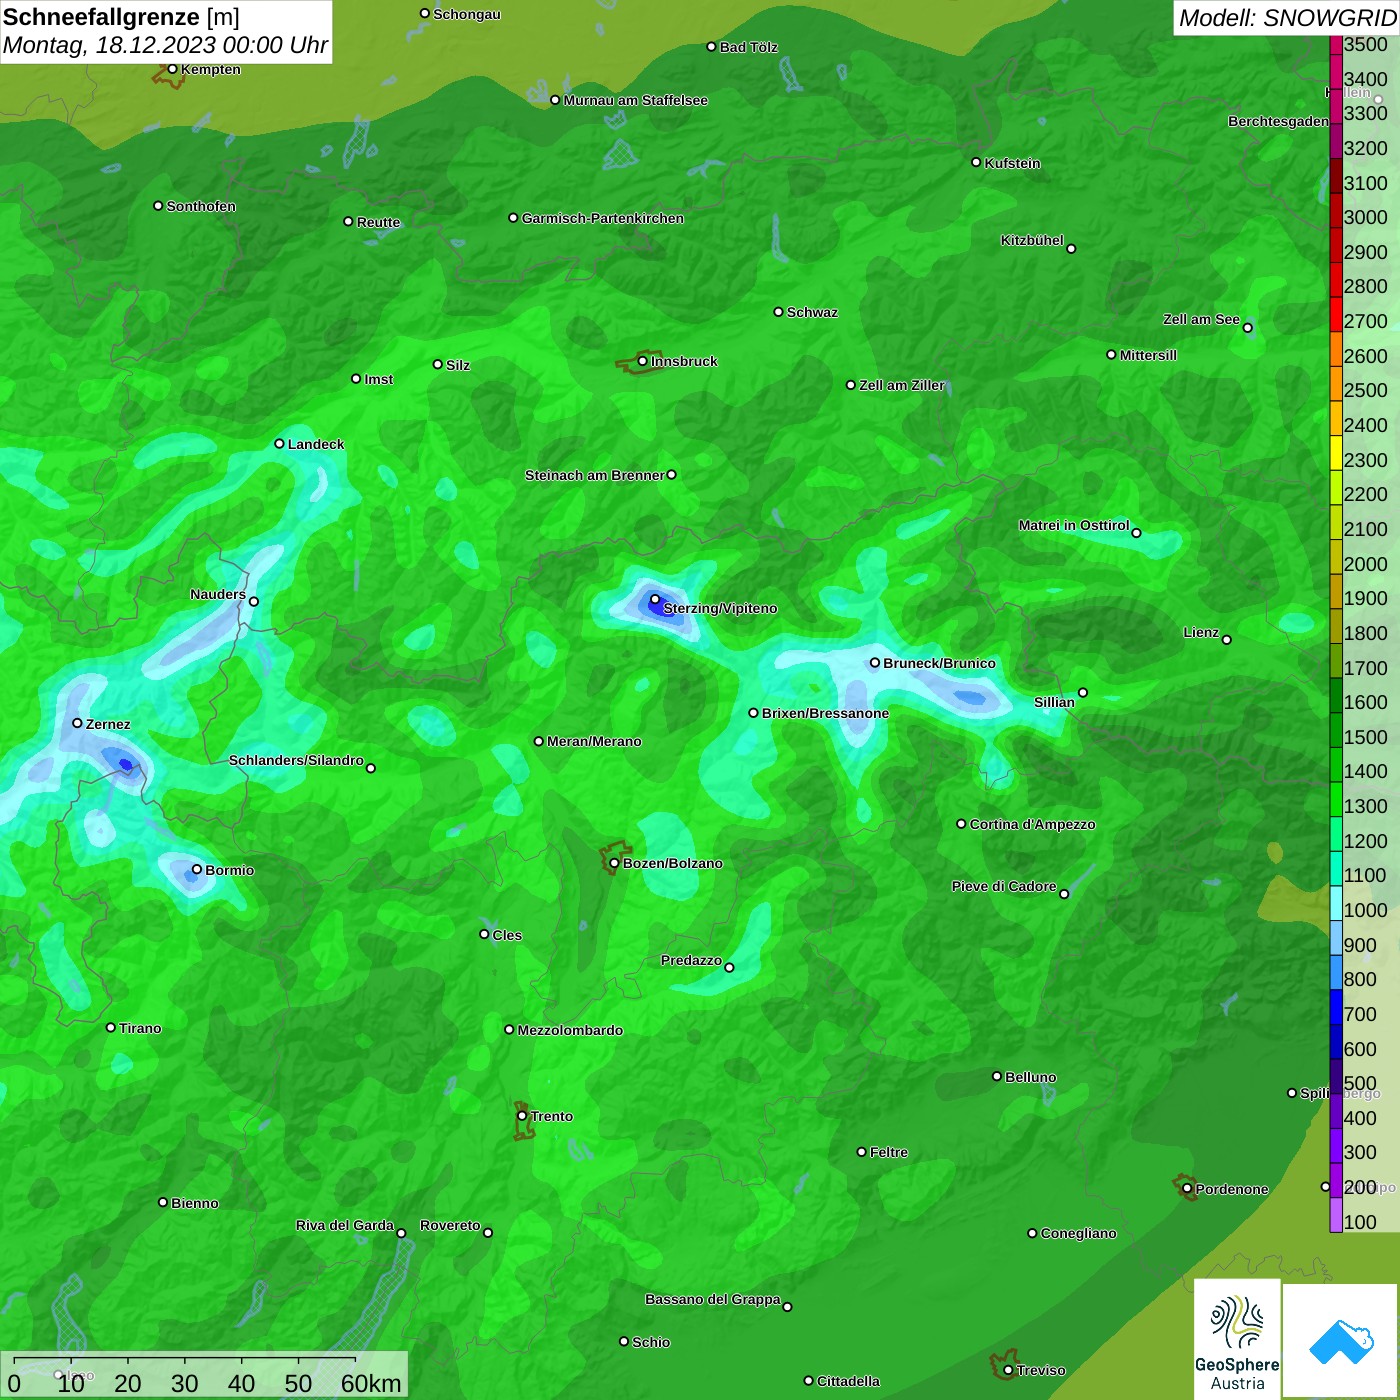
Task: Click the Kufstein marker dot
Action: click(x=976, y=162)
